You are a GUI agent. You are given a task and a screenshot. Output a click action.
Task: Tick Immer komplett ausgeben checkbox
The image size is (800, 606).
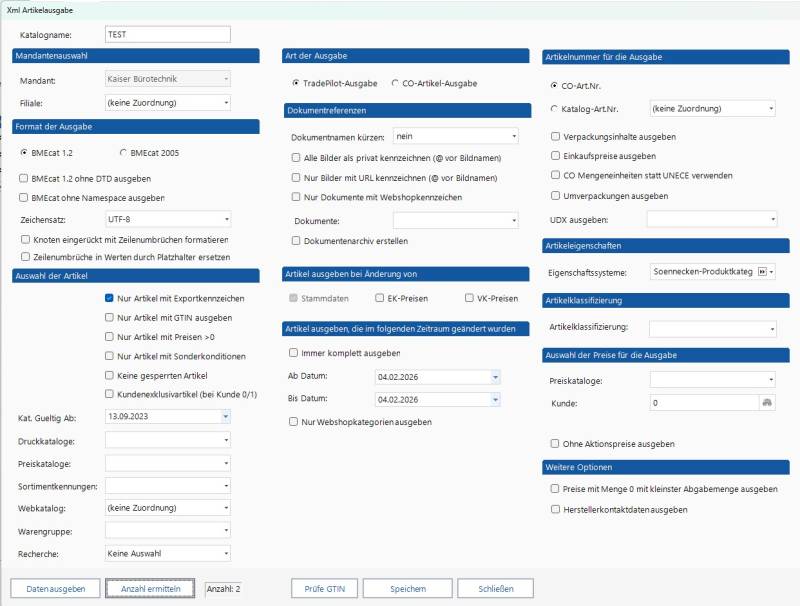pos(294,353)
